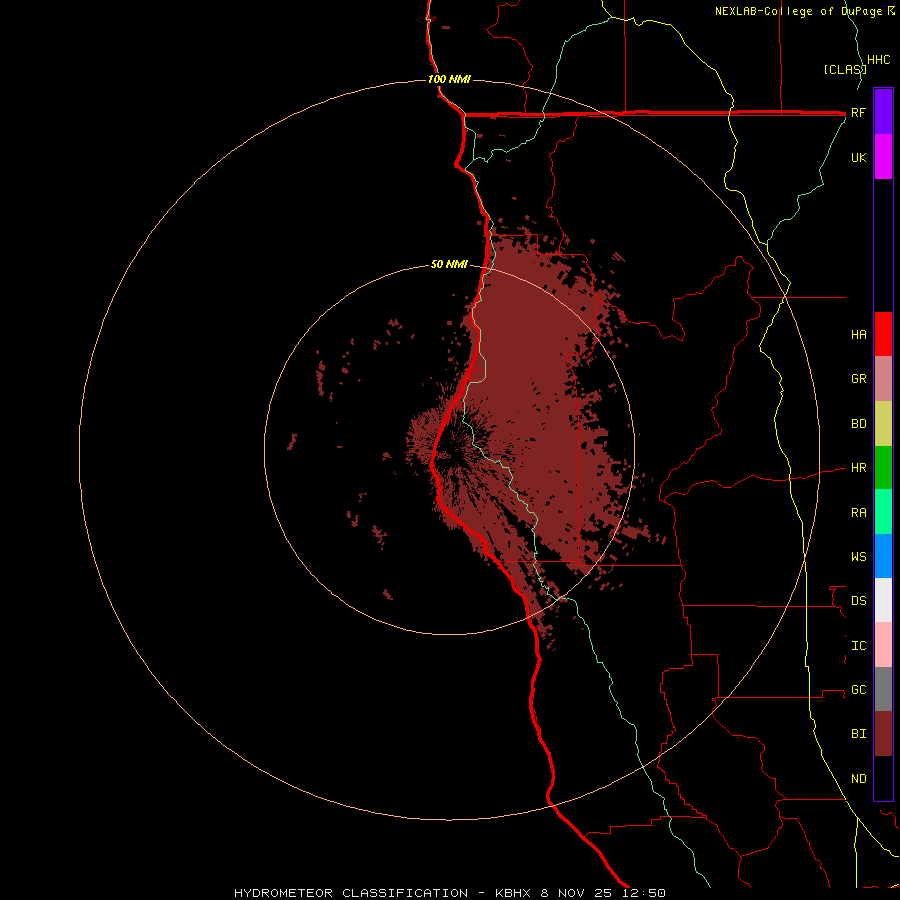Click the ND black legend swatch
900x900 pixels.
pos(883,778)
